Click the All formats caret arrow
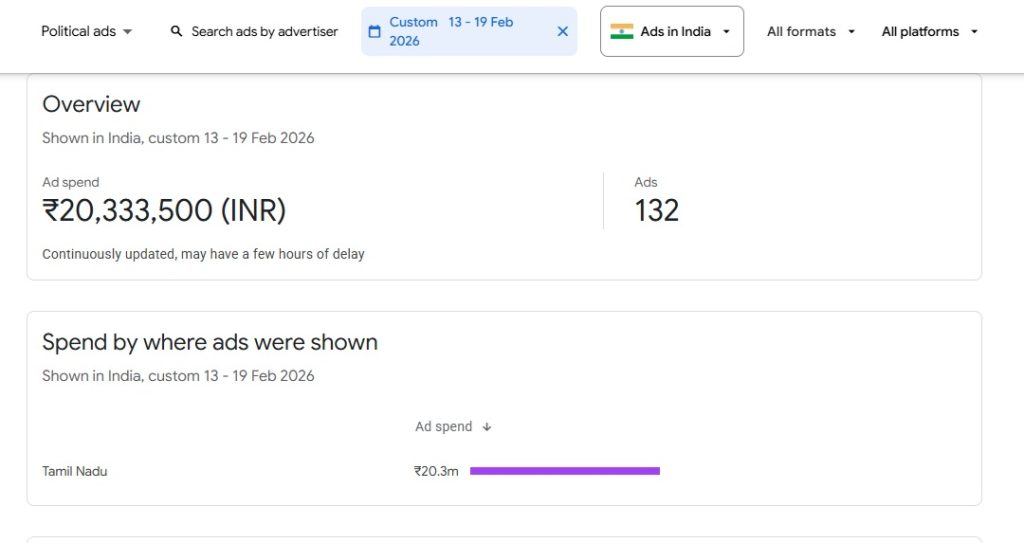The width and height of the screenshot is (1024, 543). [851, 32]
